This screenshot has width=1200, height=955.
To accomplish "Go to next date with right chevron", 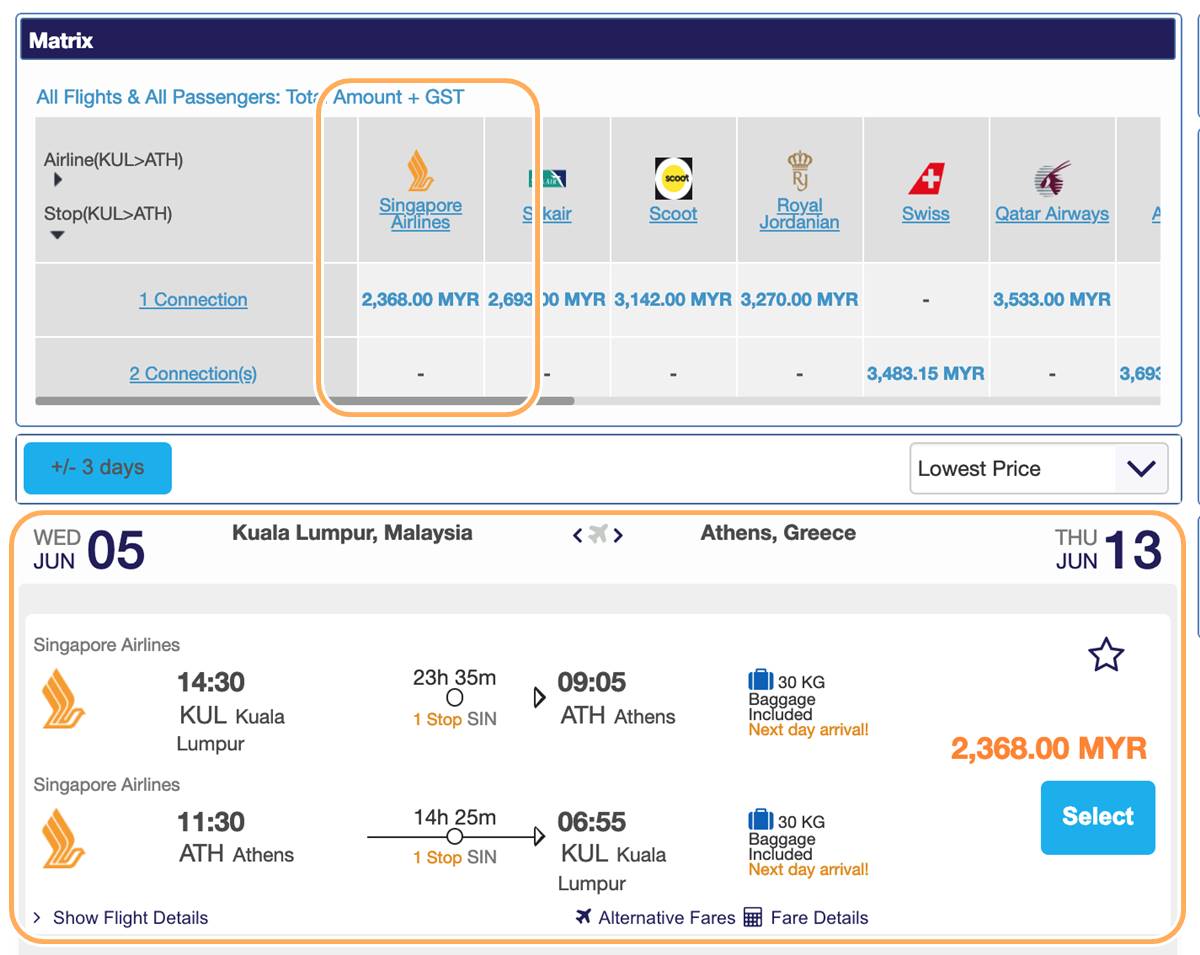I will pos(618,535).
